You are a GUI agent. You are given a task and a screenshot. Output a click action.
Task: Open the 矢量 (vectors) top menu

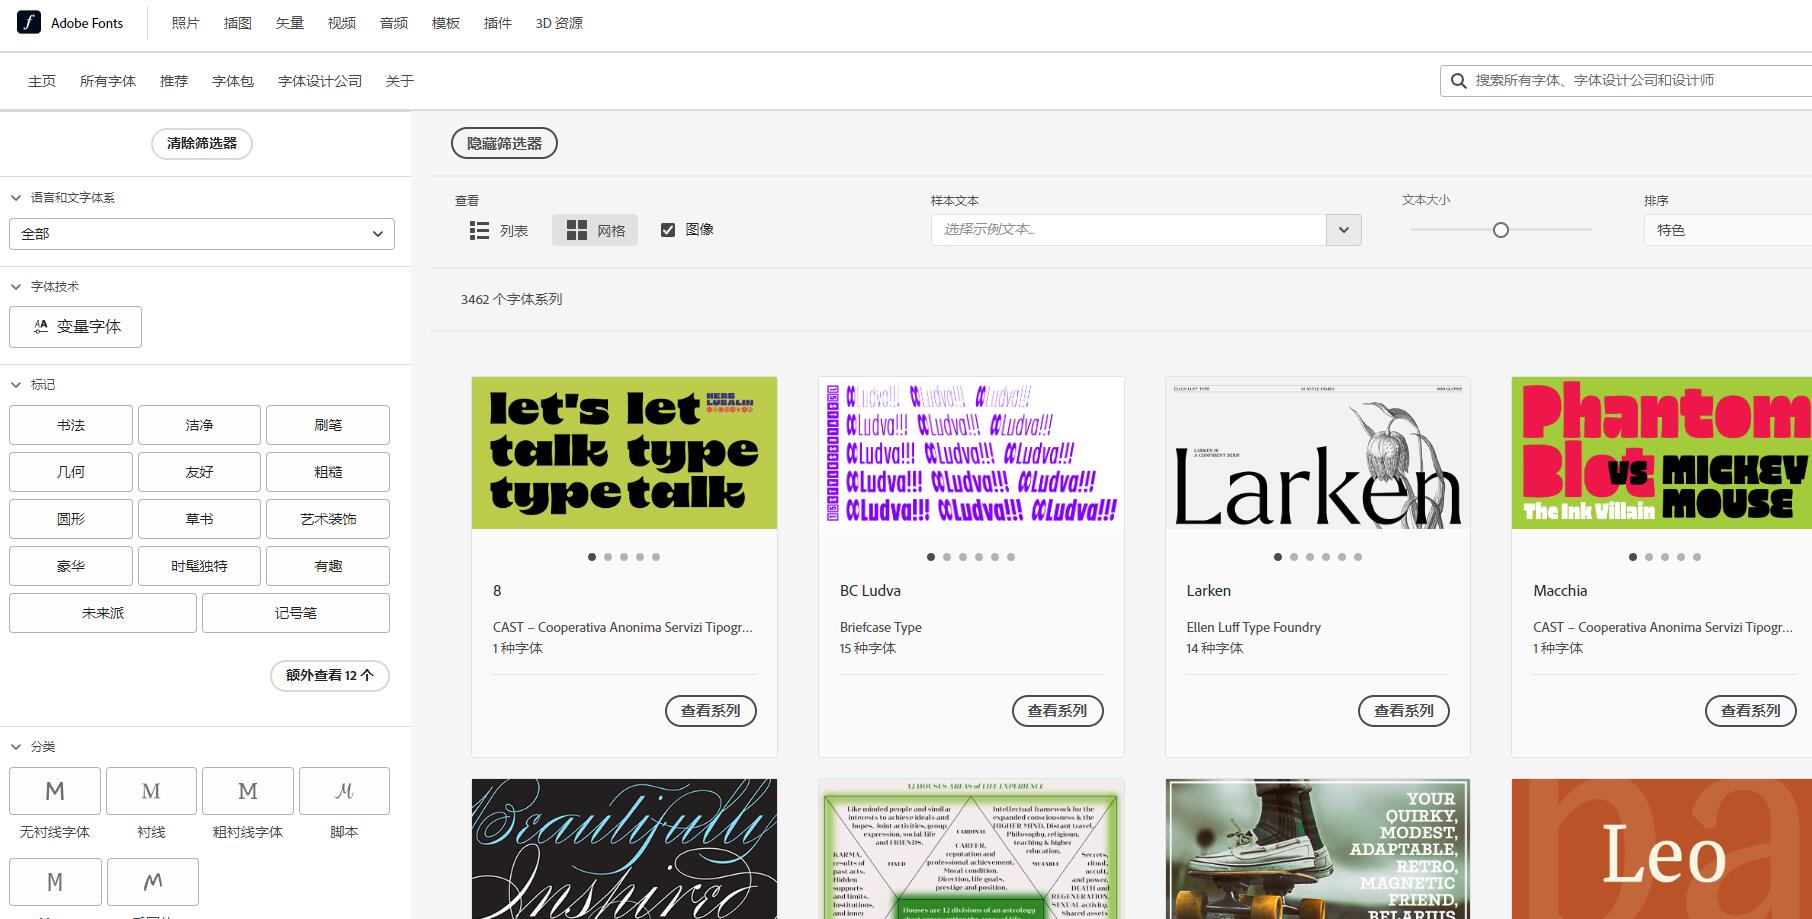290,23
